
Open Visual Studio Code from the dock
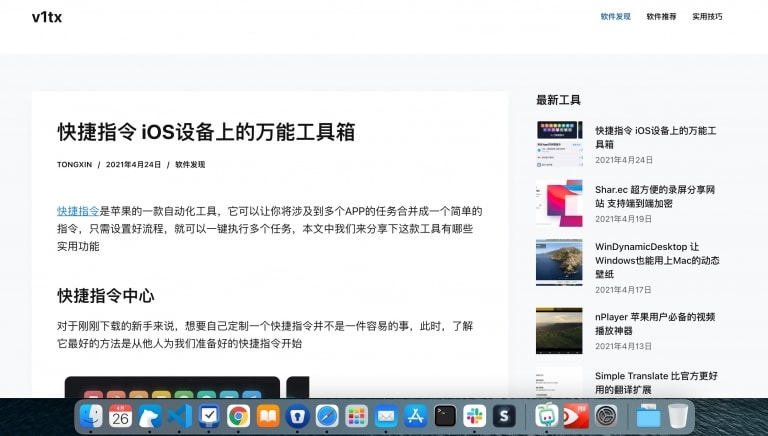point(179,416)
